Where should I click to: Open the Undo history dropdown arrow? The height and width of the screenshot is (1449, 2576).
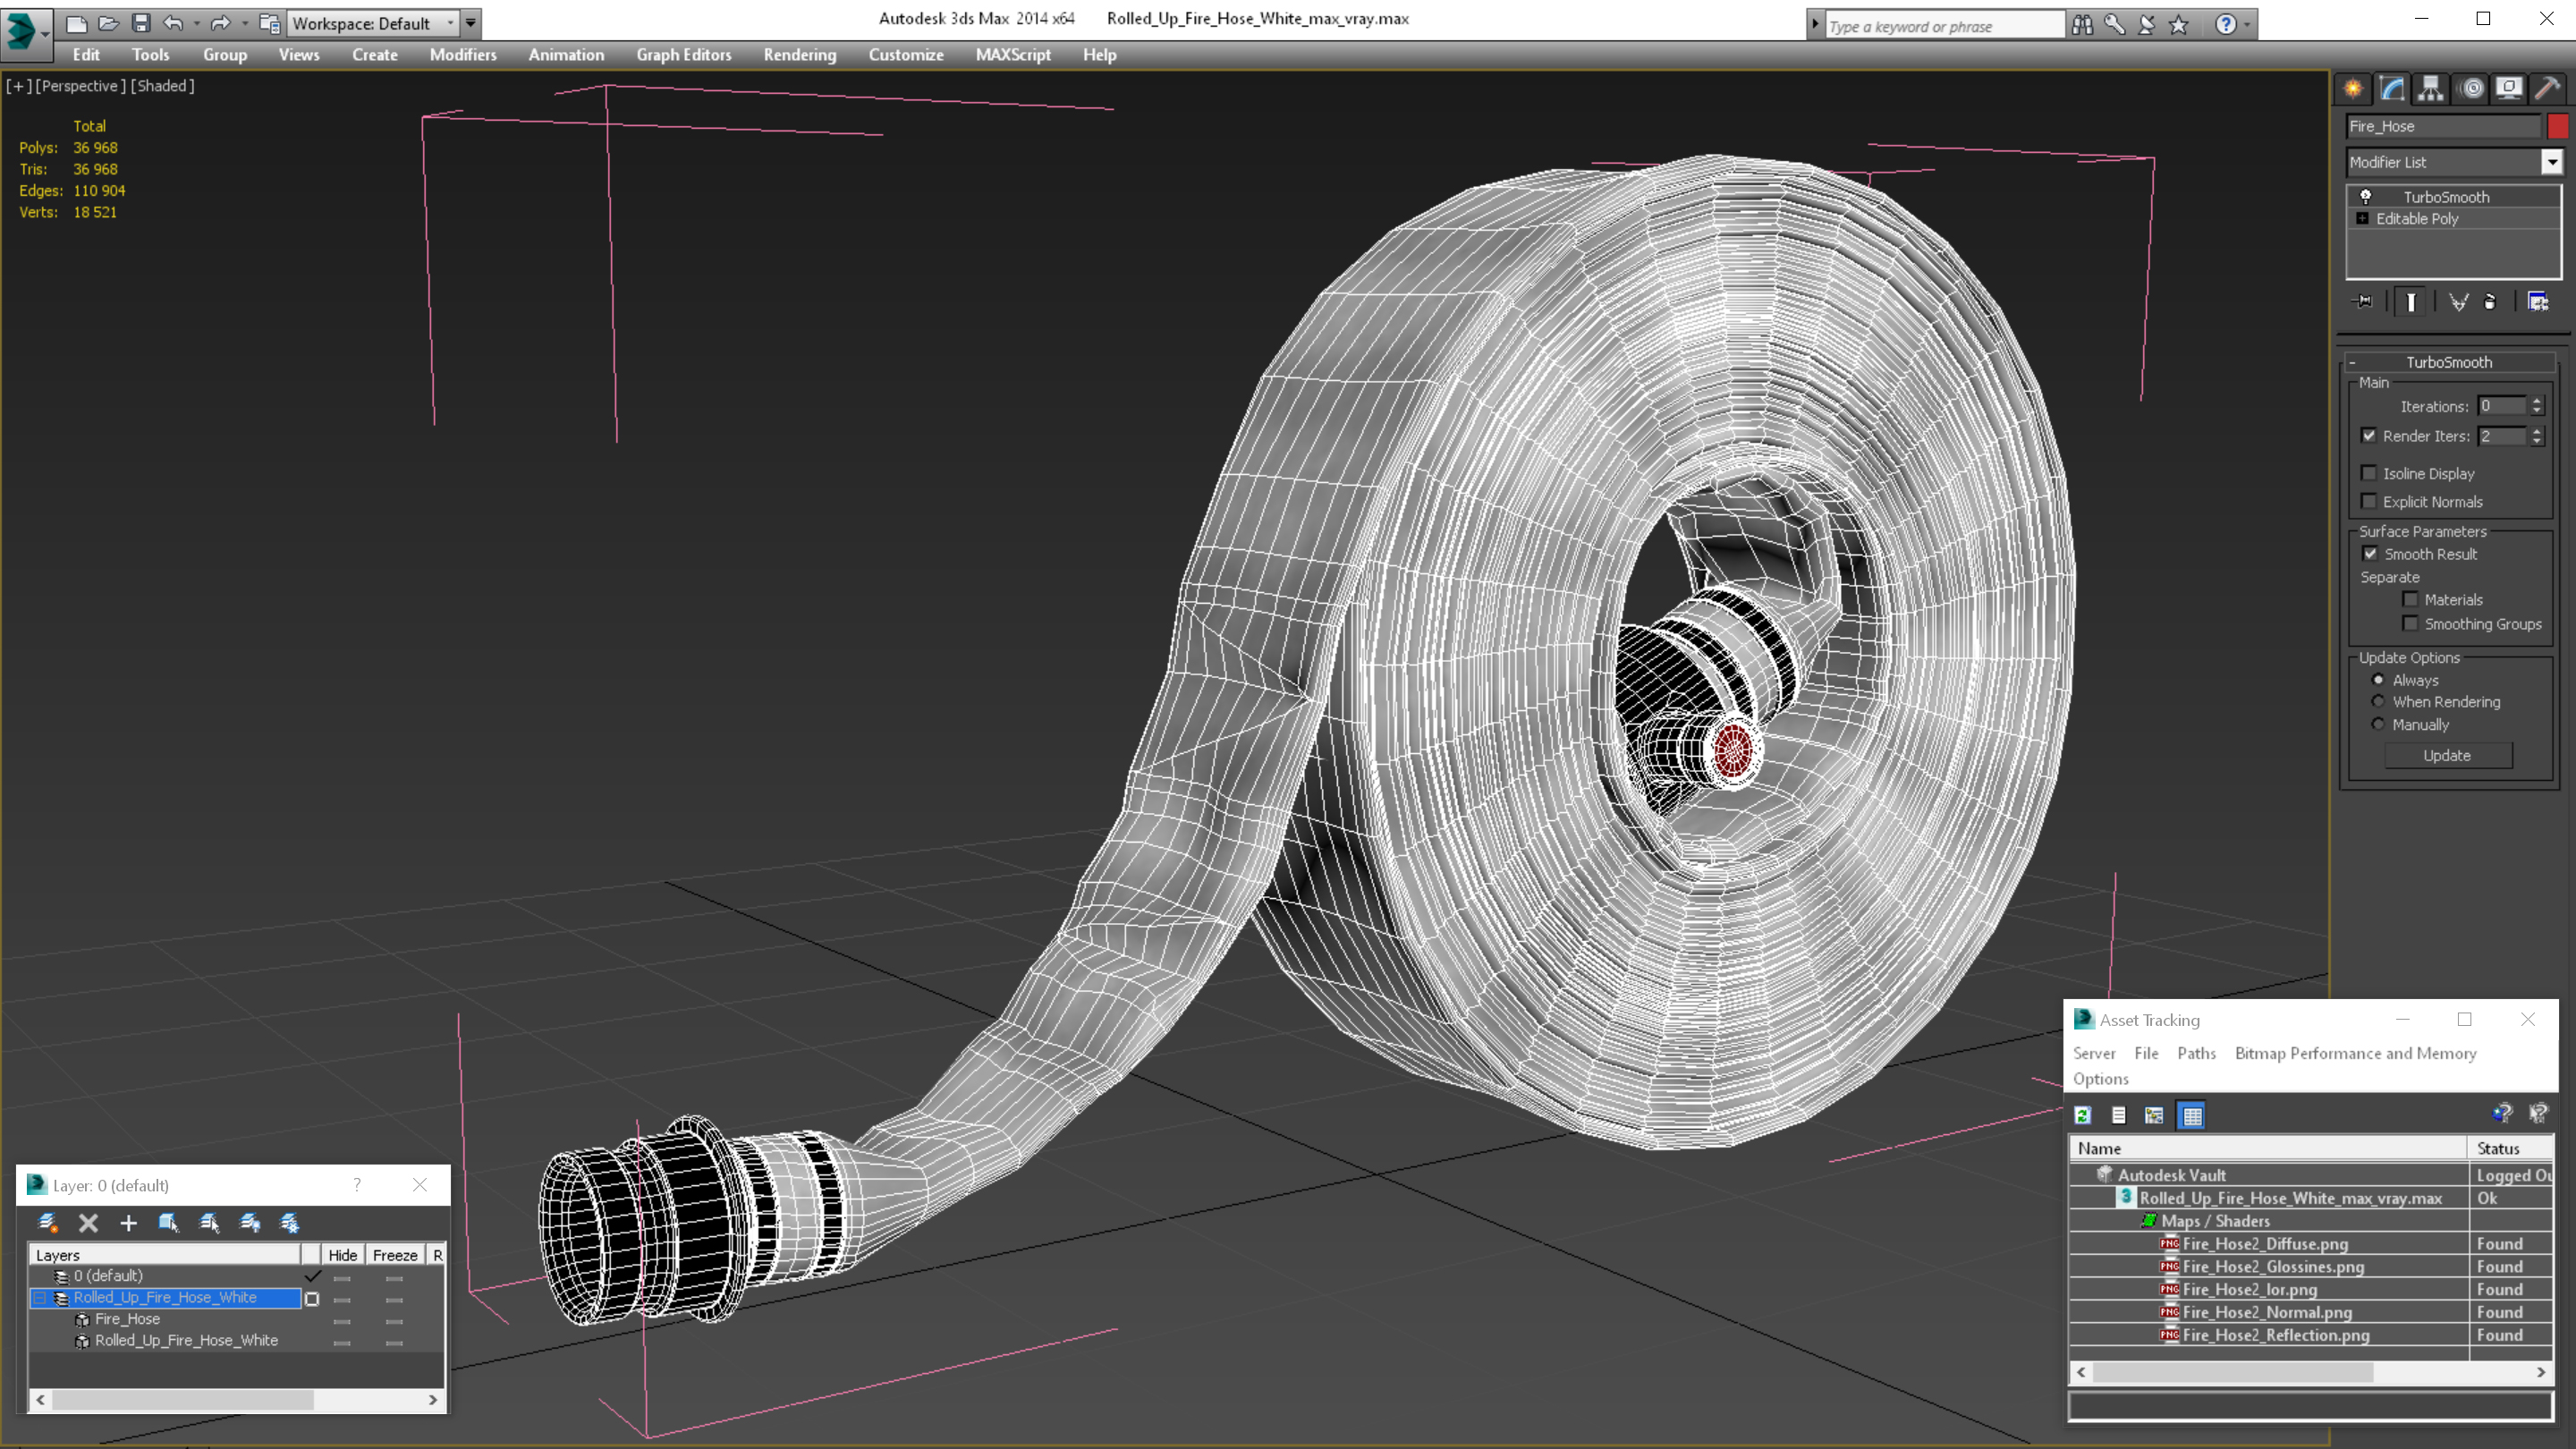(196, 22)
